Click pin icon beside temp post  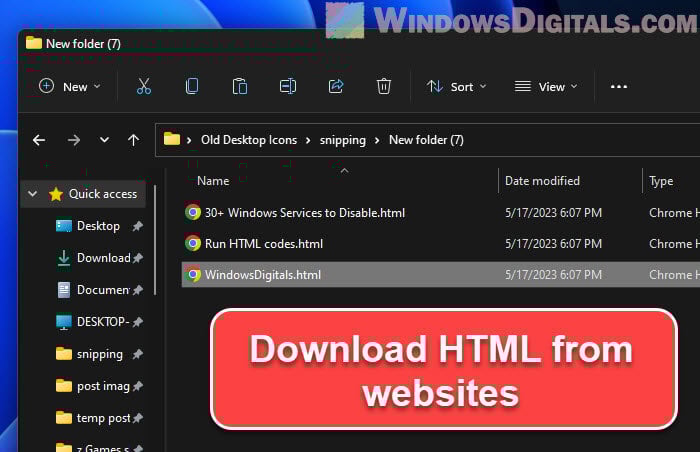pos(138,418)
